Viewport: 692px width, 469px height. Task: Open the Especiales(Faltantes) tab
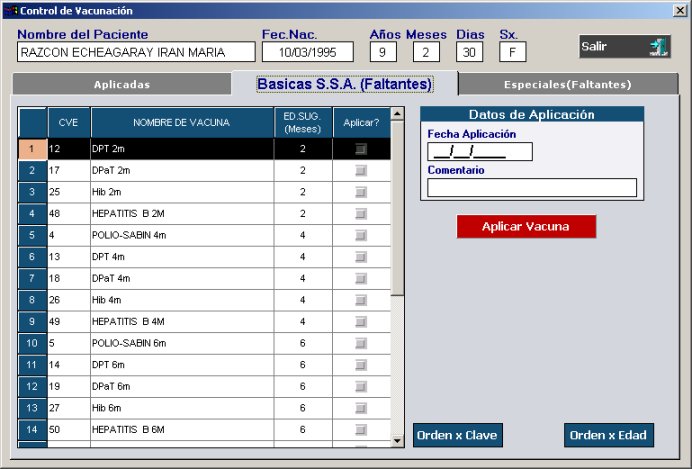tap(568, 84)
